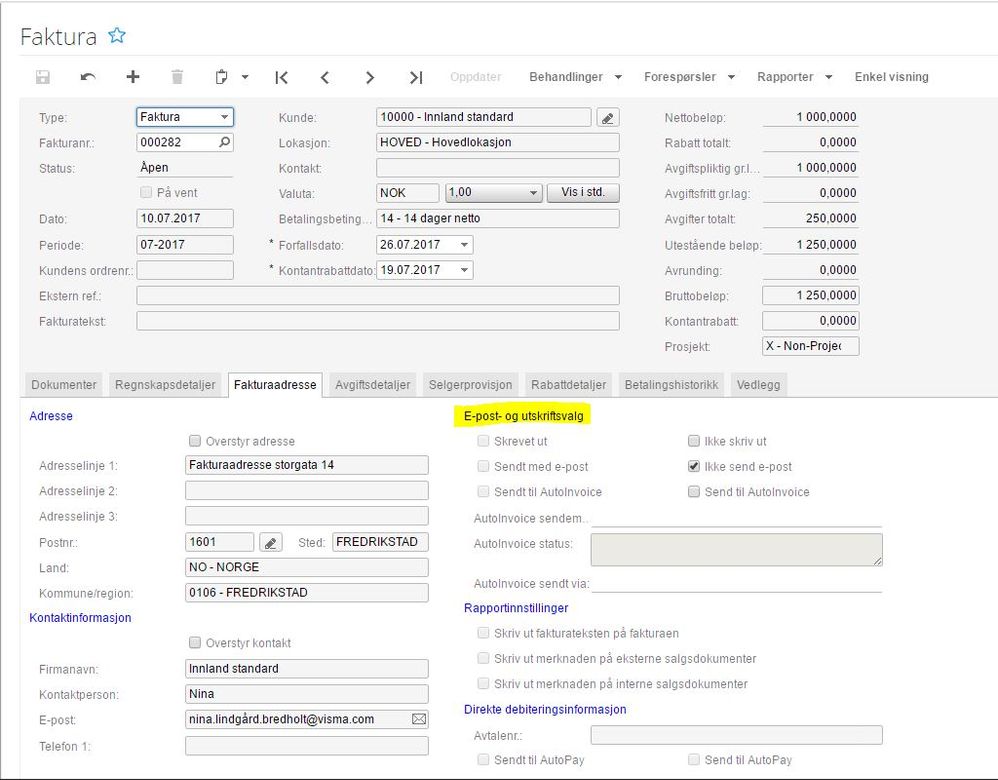Click the Kundens ordrenr. input field
Screen dimensions: 998x780
(185, 270)
